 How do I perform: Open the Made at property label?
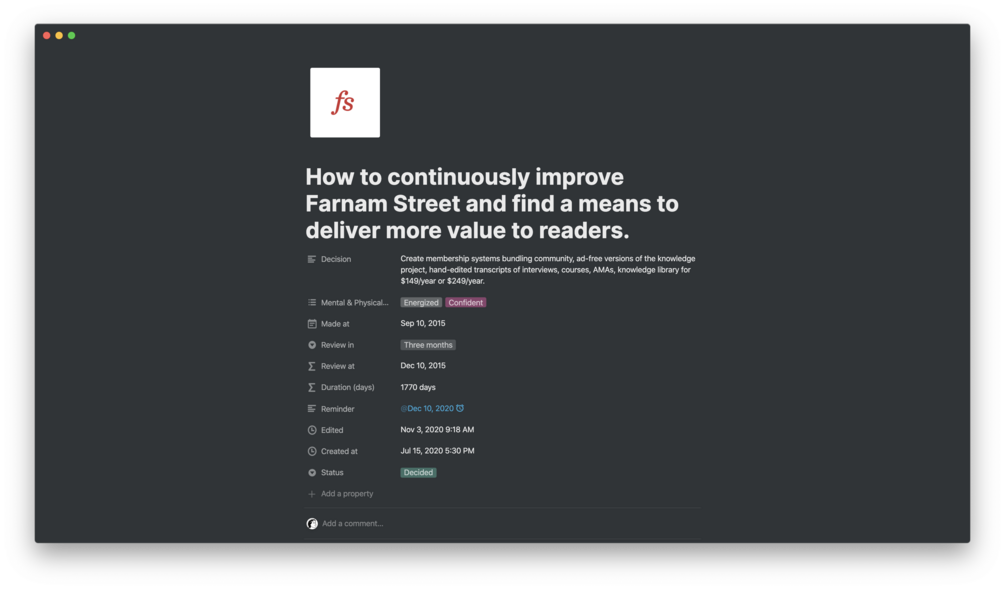click(335, 324)
